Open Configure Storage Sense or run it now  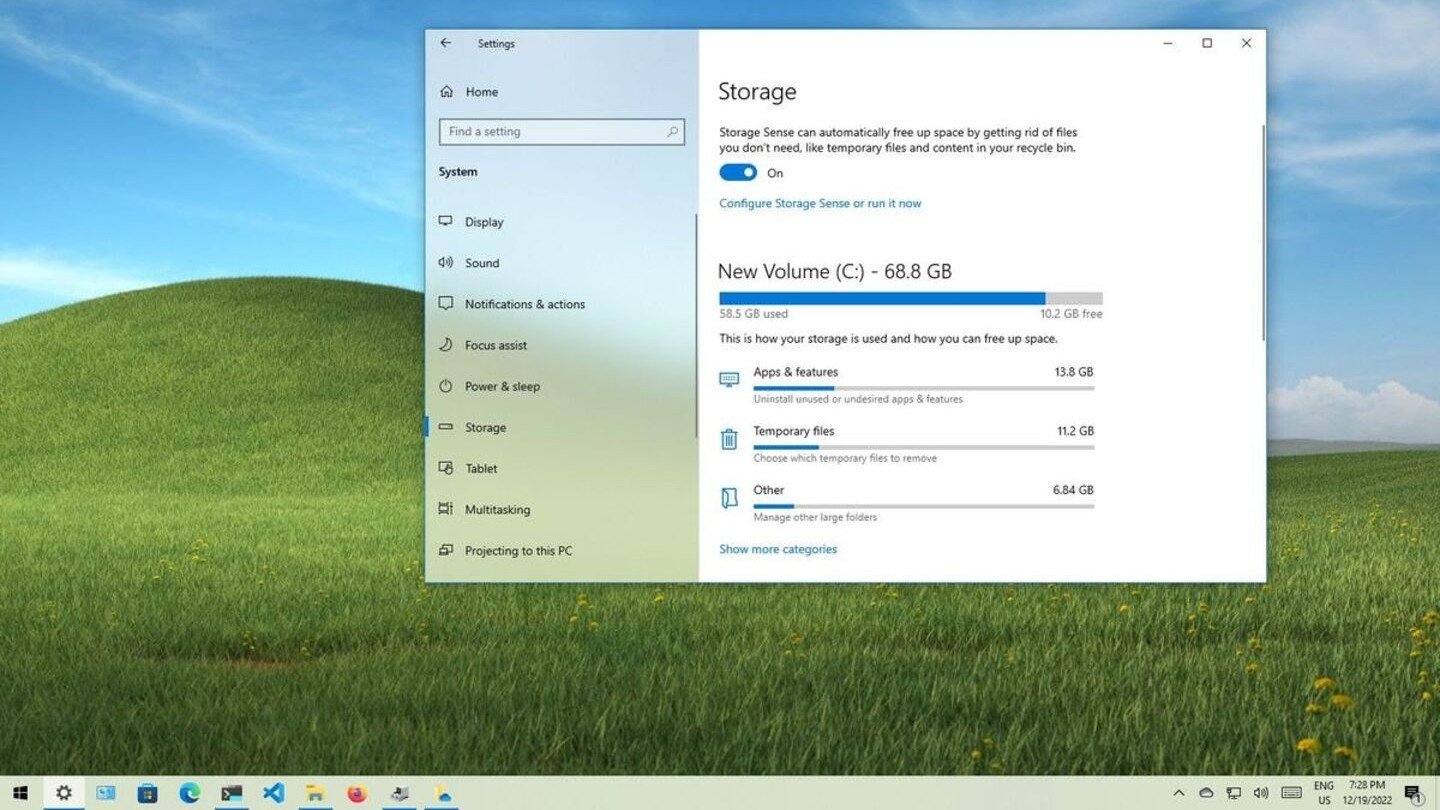click(x=820, y=203)
